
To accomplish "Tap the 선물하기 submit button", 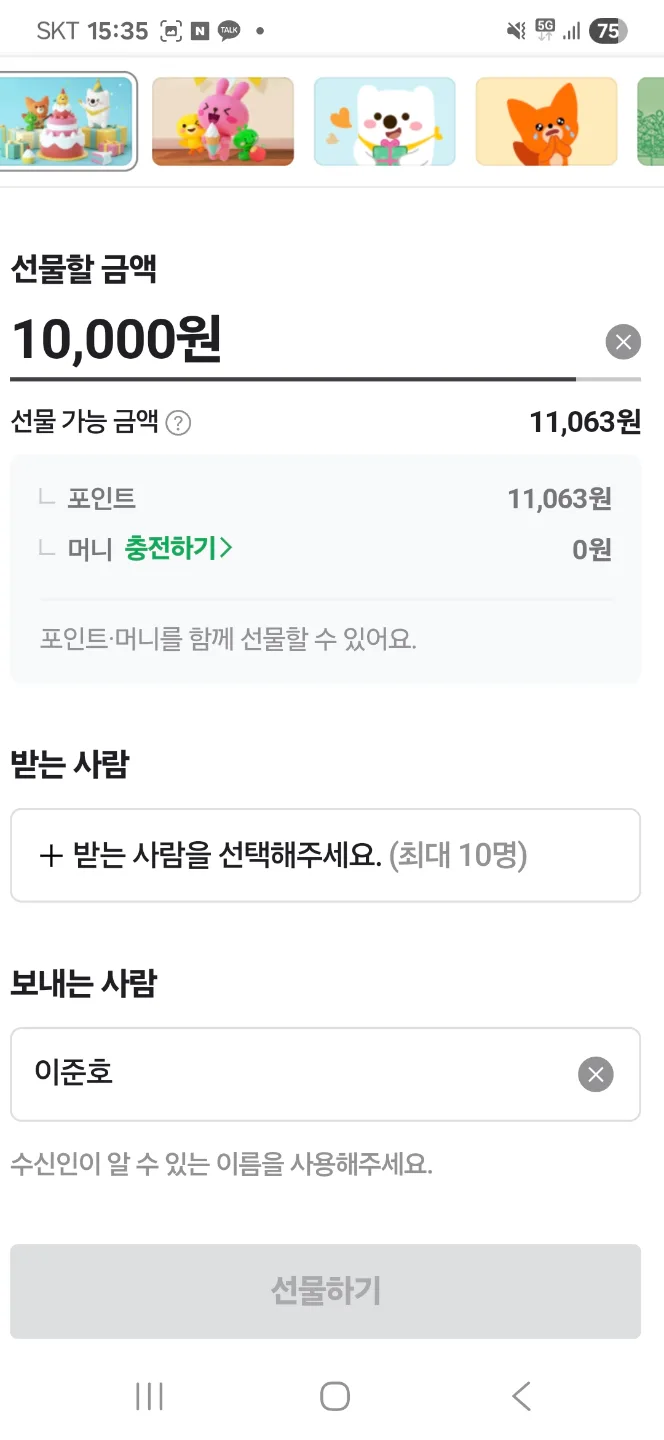I will [x=325, y=1291].
